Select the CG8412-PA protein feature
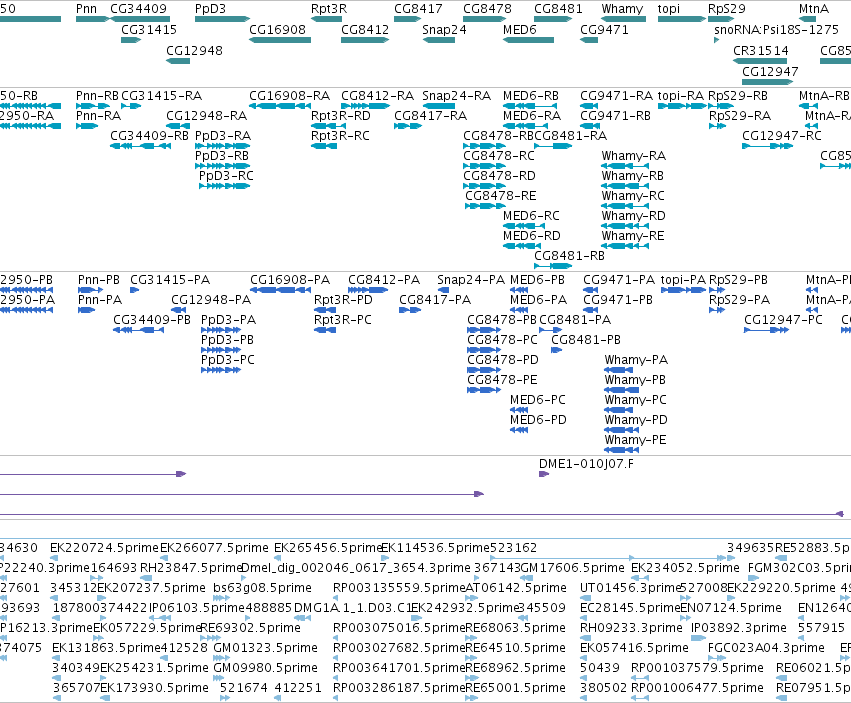 (x=368, y=290)
